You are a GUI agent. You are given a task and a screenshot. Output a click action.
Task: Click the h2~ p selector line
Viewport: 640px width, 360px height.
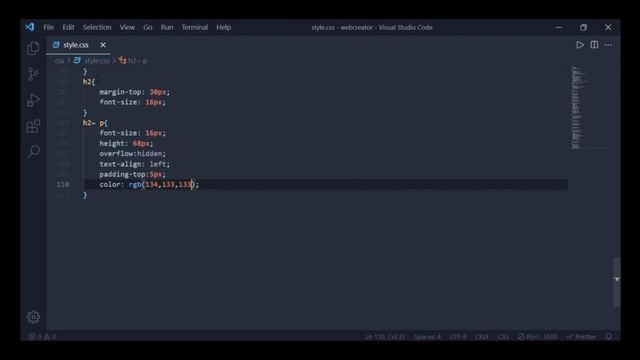95,123
